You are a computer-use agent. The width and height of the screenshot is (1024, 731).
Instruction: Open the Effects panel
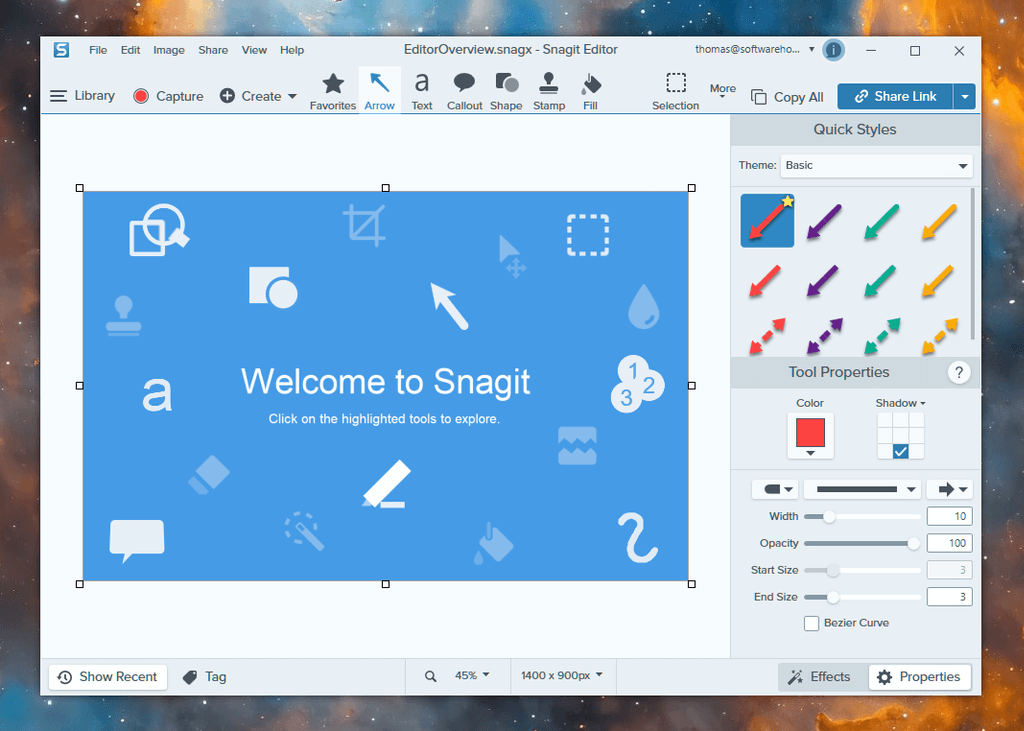pos(820,677)
